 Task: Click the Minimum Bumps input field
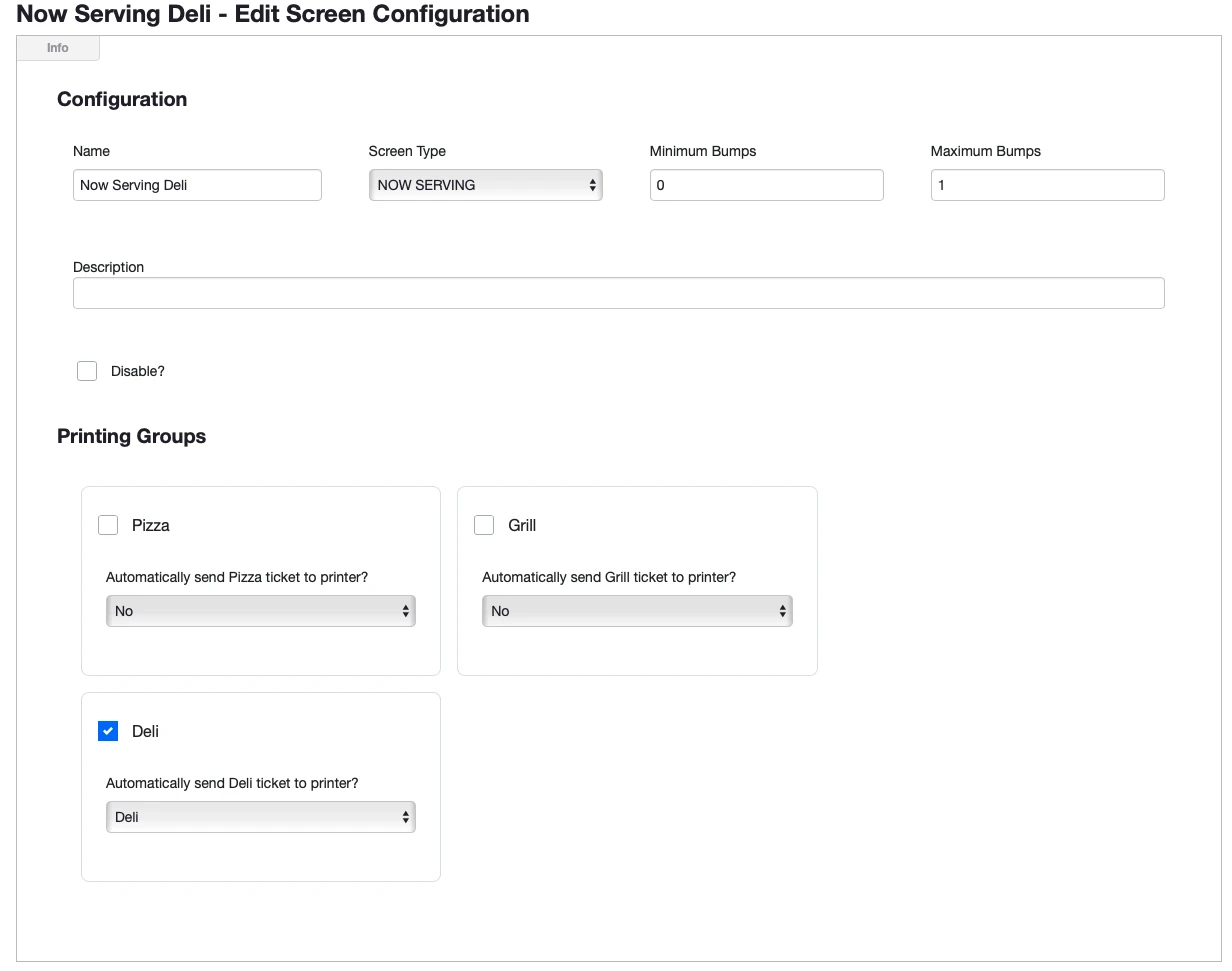[766, 185]
